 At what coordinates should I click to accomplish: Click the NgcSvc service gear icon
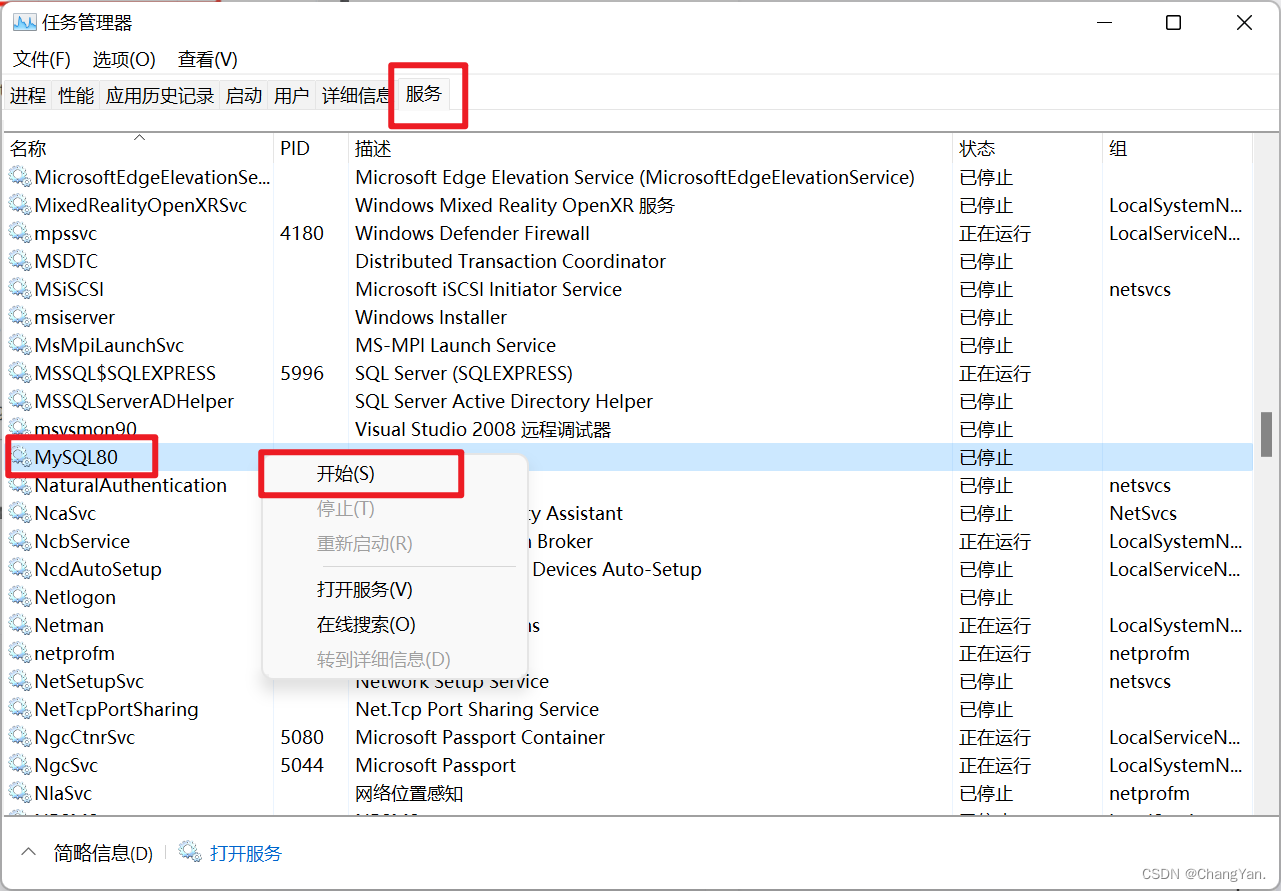click(20, 766)
